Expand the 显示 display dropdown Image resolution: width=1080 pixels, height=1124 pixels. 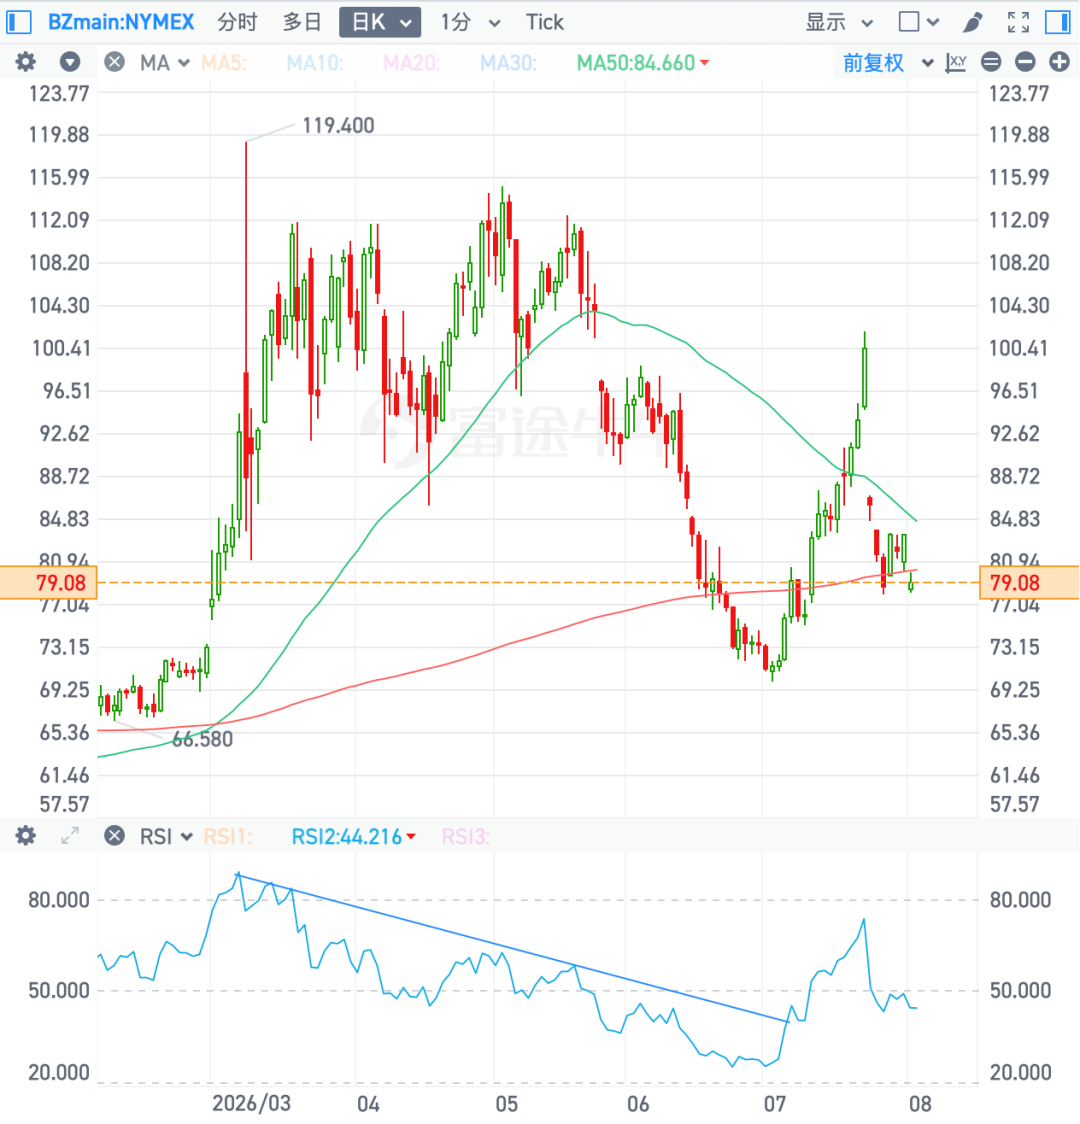pos(839,22)
